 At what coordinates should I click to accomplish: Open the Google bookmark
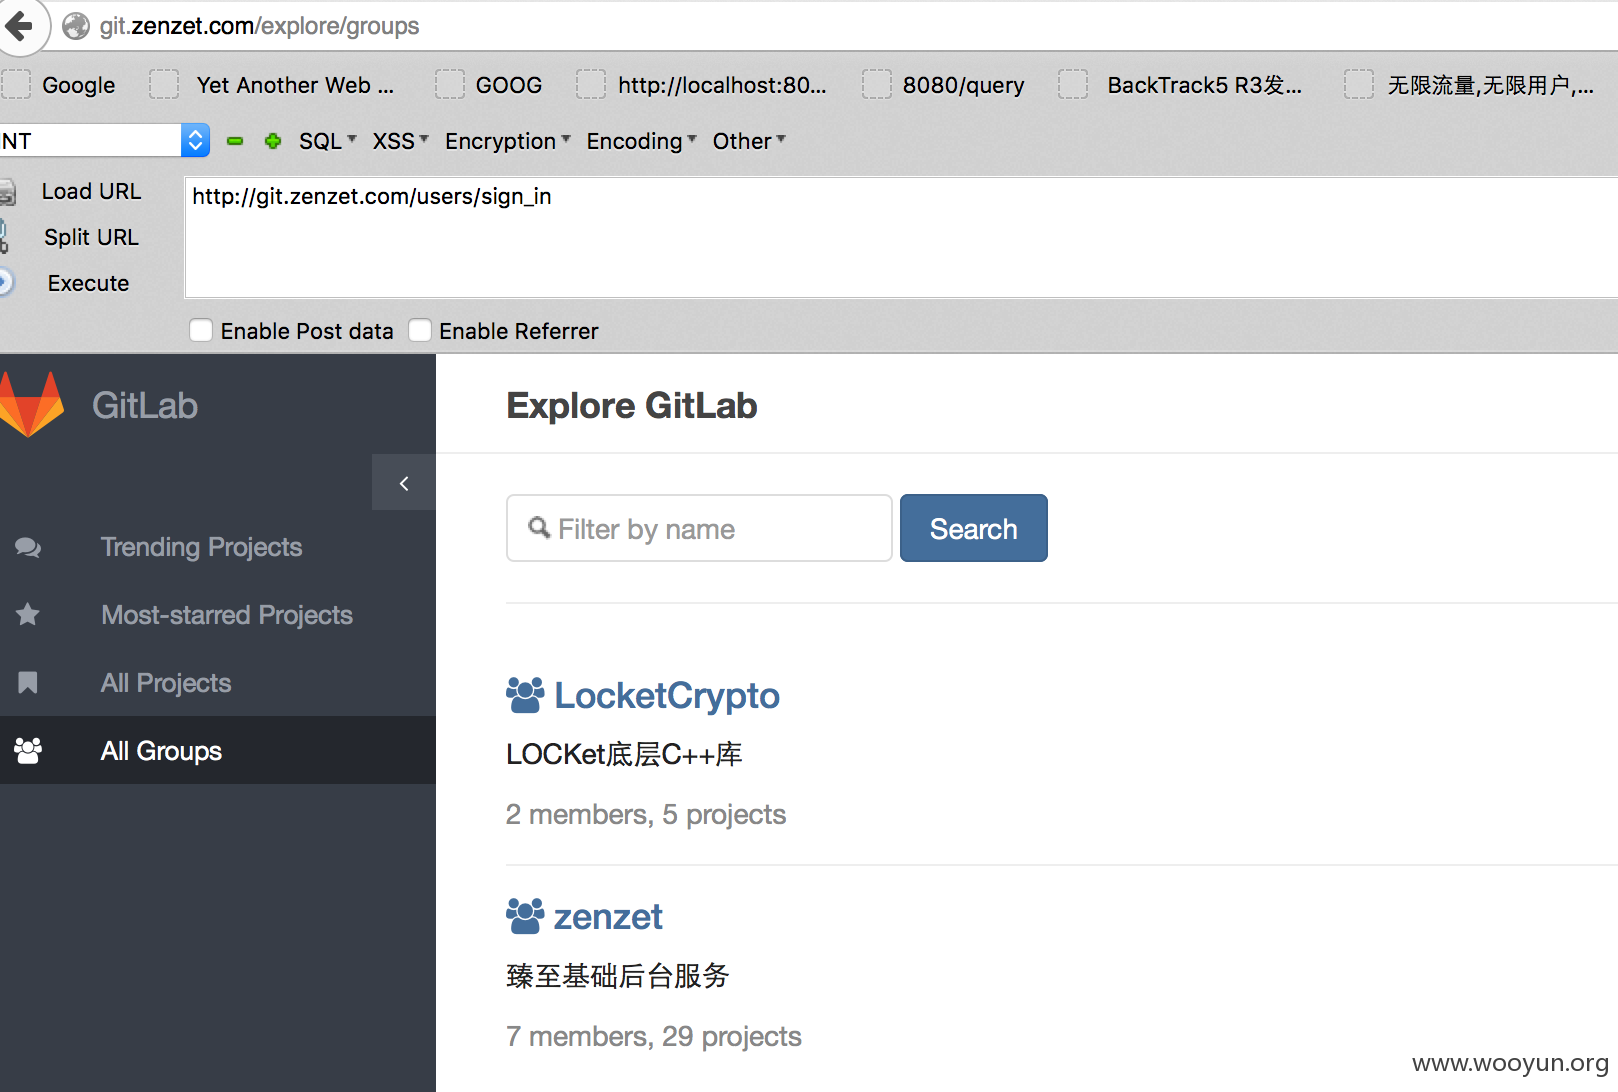[x=78, y=85]
